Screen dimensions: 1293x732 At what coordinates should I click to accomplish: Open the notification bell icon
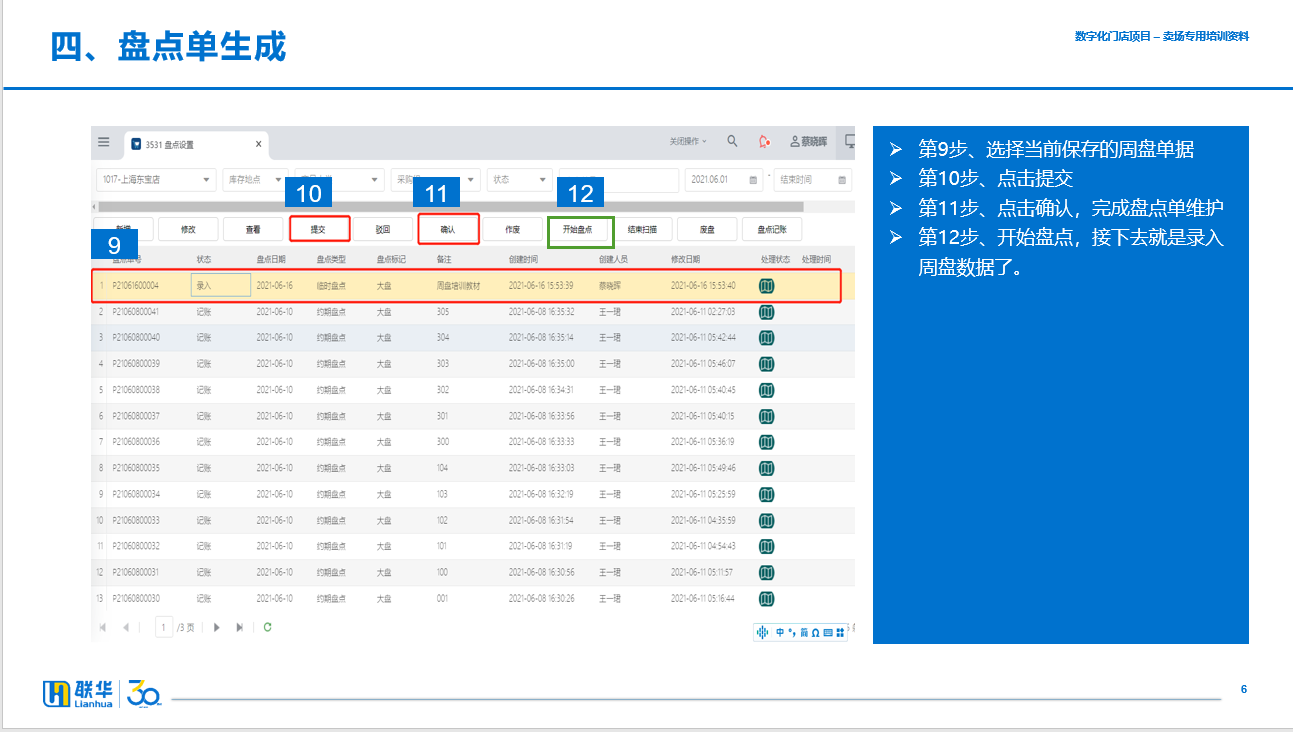(x=764, y=142)
